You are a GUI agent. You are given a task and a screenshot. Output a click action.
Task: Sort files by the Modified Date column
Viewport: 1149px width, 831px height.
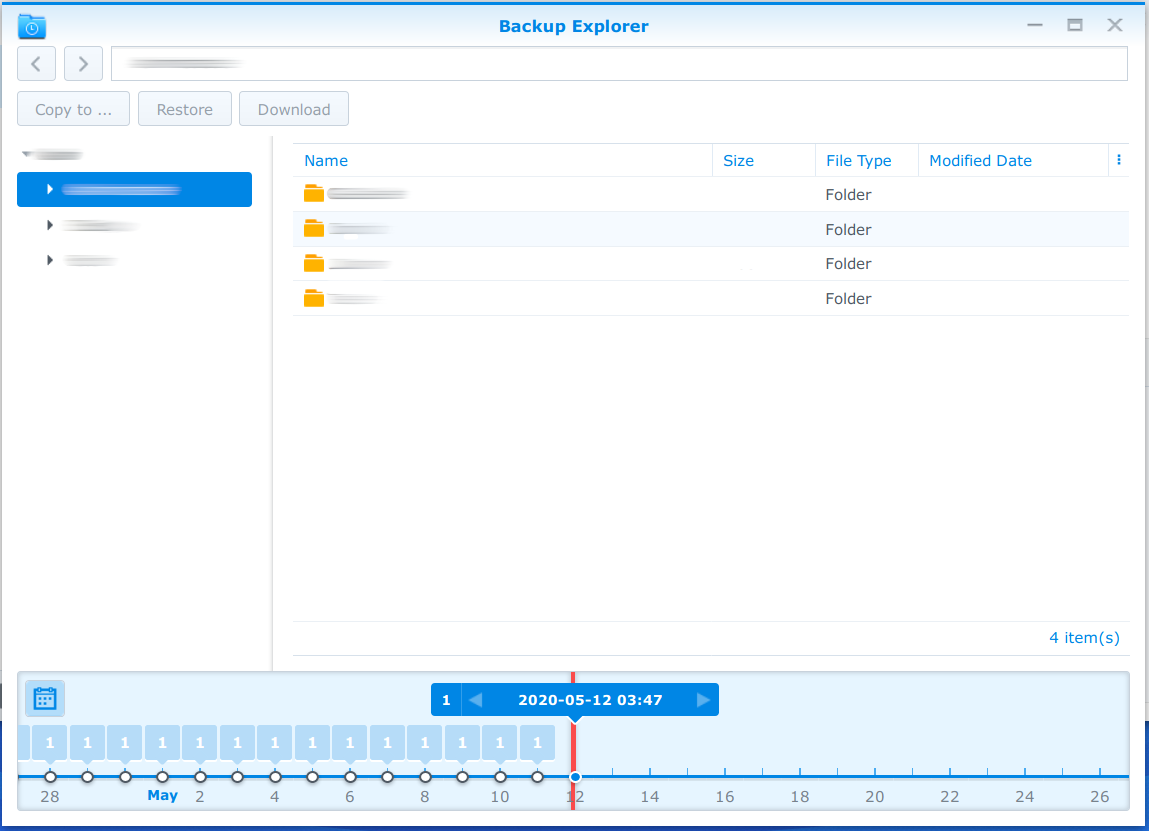[x=980, y=160]
